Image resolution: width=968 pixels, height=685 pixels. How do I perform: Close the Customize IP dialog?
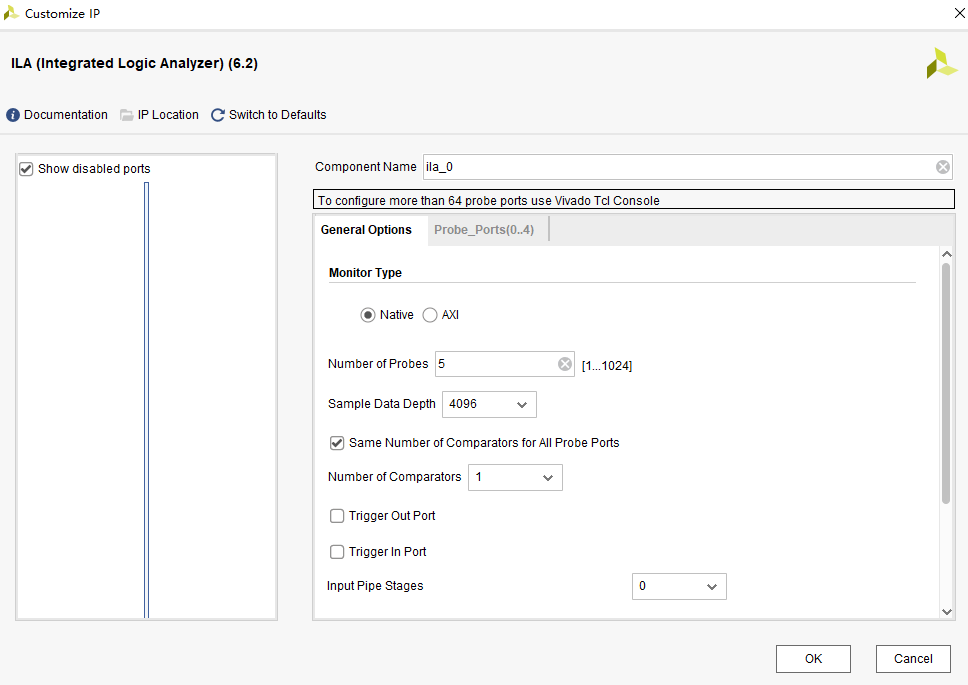point(959,13)
